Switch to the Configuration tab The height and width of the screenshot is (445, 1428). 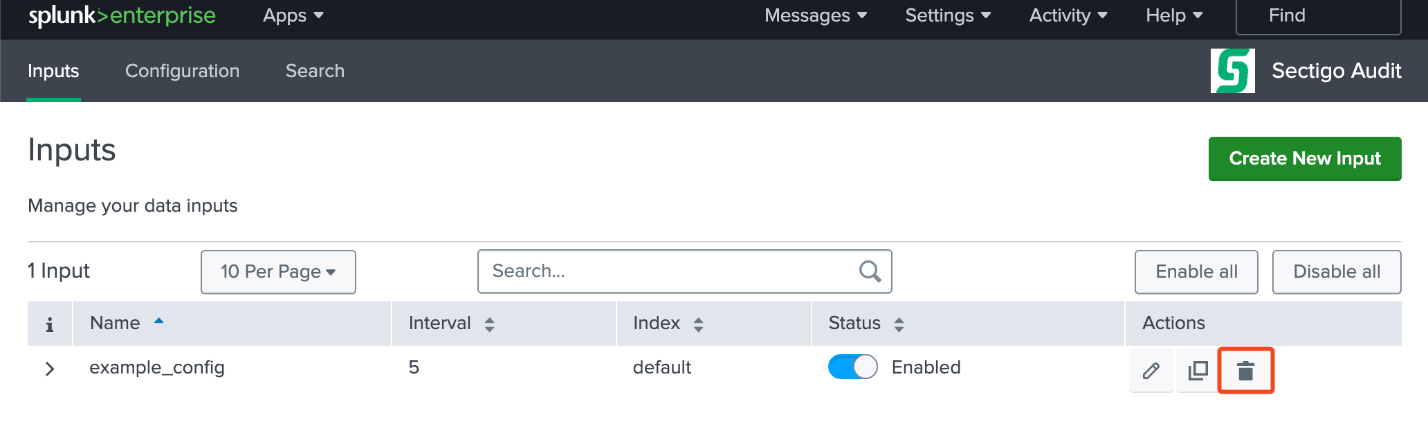tap(182, 71)
